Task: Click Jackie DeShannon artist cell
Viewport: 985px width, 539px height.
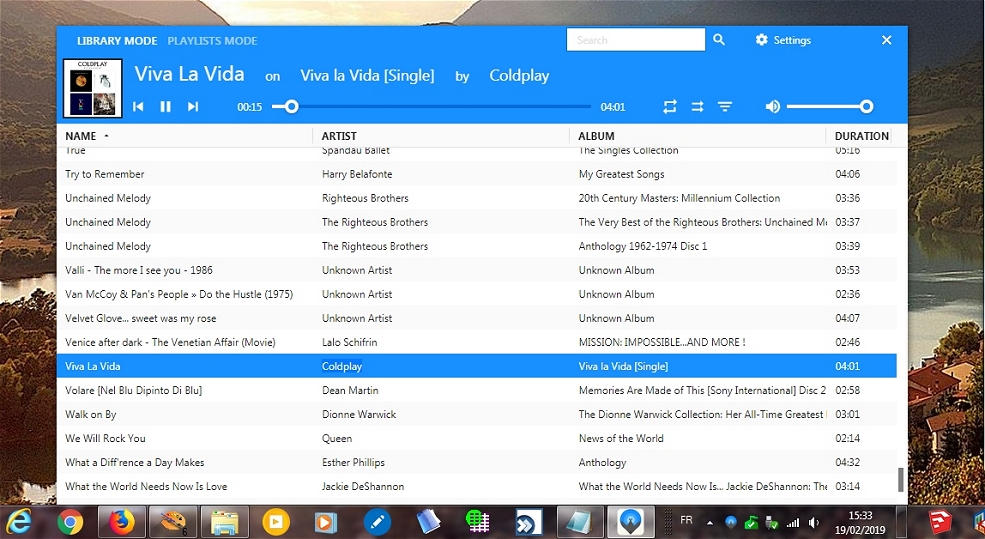Action: click(362, 486)
